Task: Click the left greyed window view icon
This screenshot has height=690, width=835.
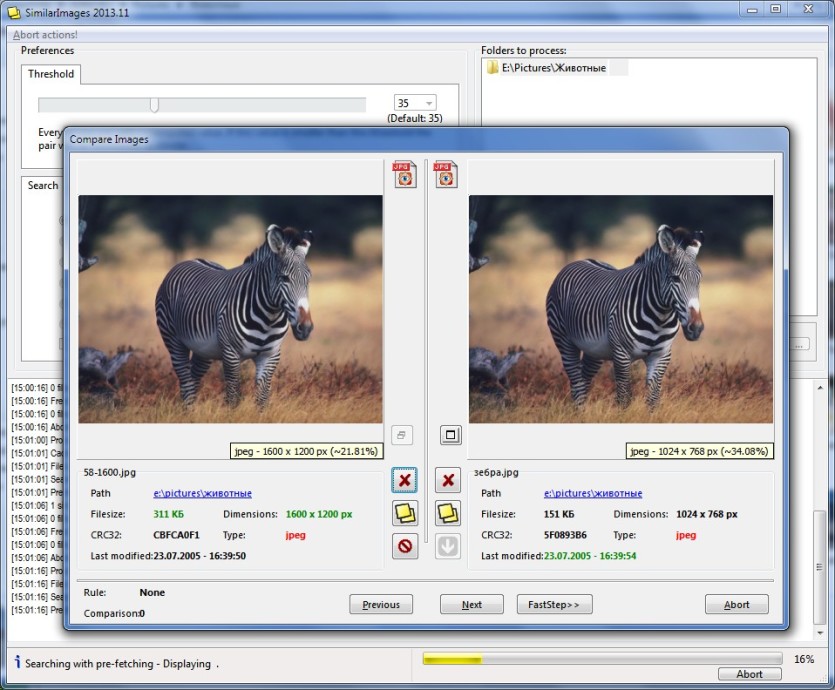Action: (402, 435)
